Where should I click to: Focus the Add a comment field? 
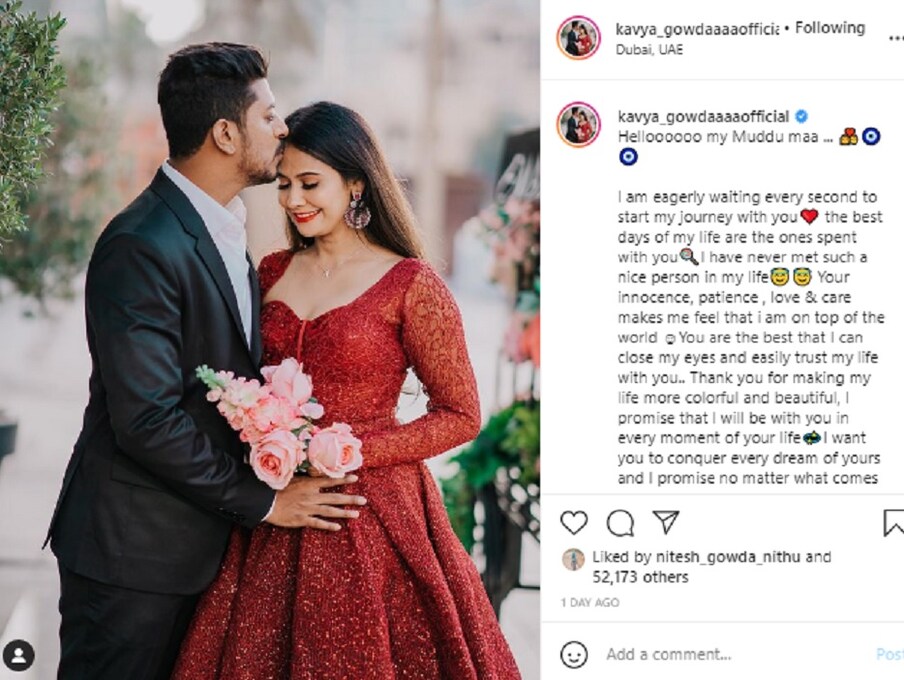point(738,655)
